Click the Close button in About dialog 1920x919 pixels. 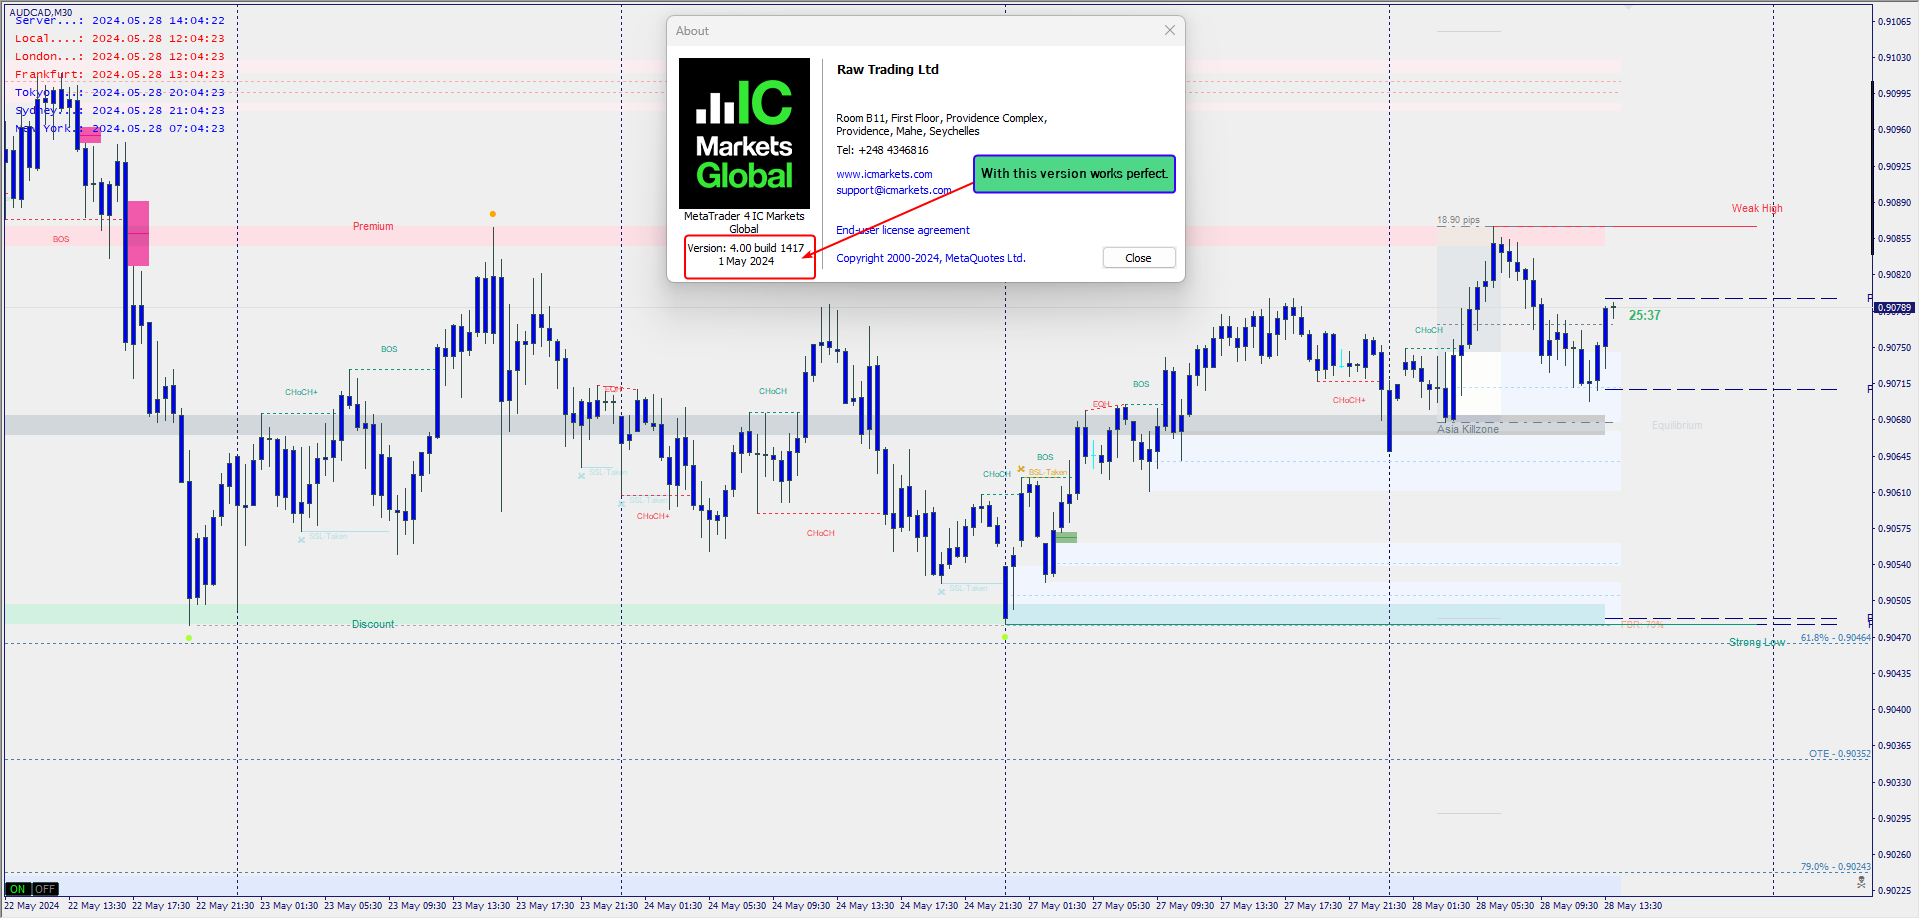(x=1139, y=258)
